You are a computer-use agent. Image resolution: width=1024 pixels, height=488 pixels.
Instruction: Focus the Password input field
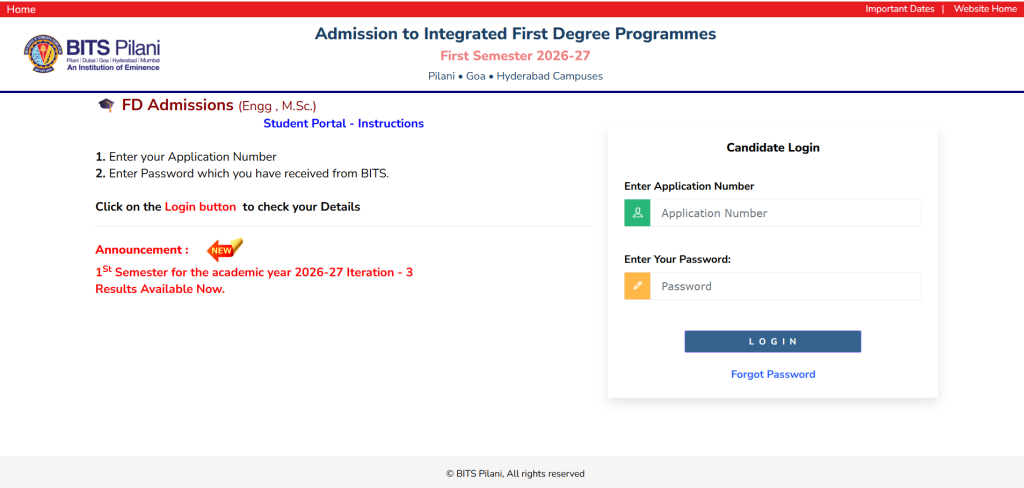click(786, 286)
